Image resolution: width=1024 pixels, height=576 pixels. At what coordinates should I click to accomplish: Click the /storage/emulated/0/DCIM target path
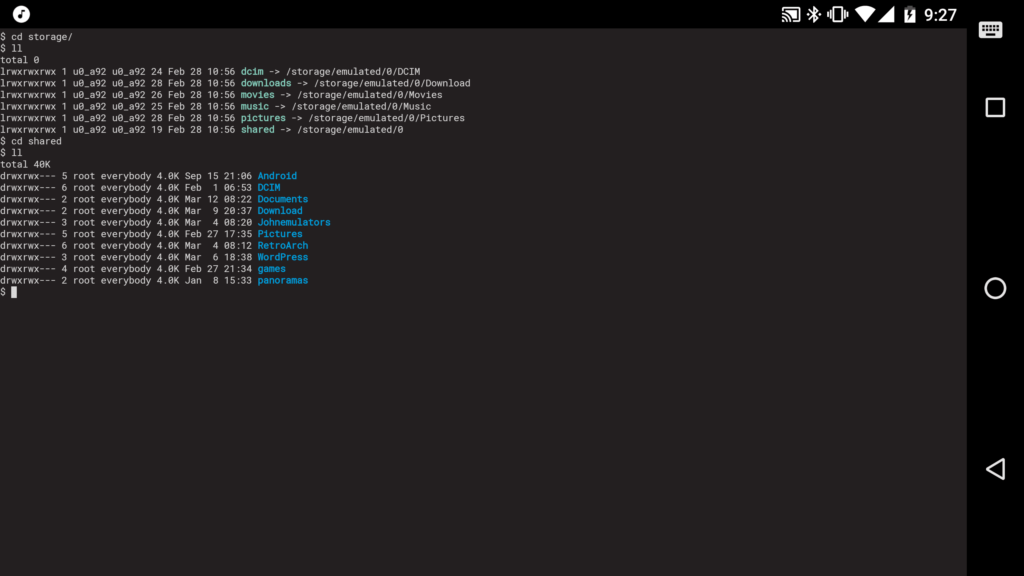353,72
